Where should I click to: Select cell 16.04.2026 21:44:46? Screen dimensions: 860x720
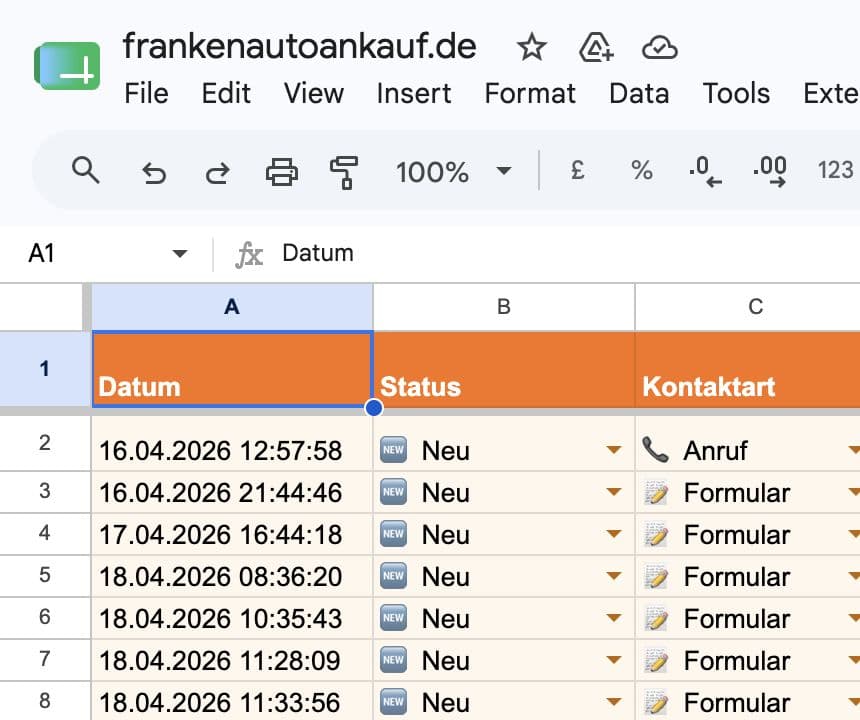[233, 492]
